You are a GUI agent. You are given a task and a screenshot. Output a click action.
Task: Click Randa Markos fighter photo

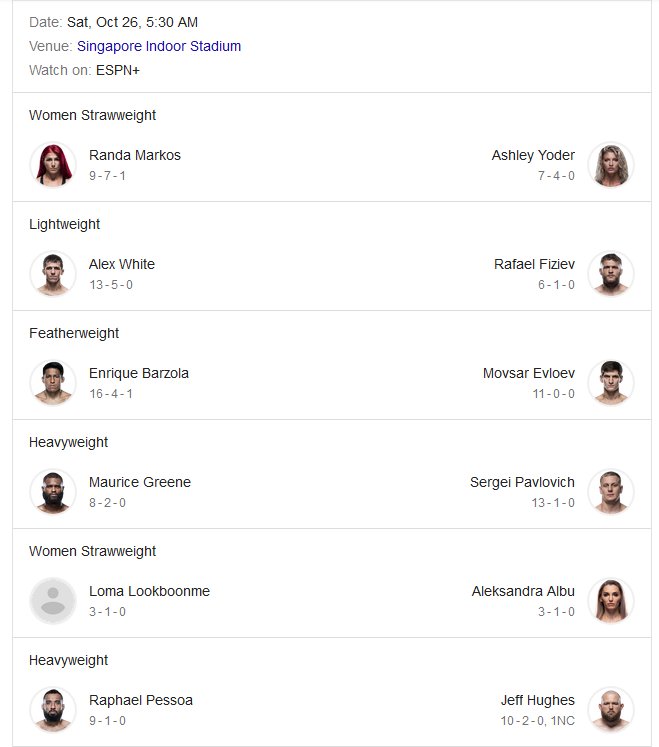tap(53, 165)
